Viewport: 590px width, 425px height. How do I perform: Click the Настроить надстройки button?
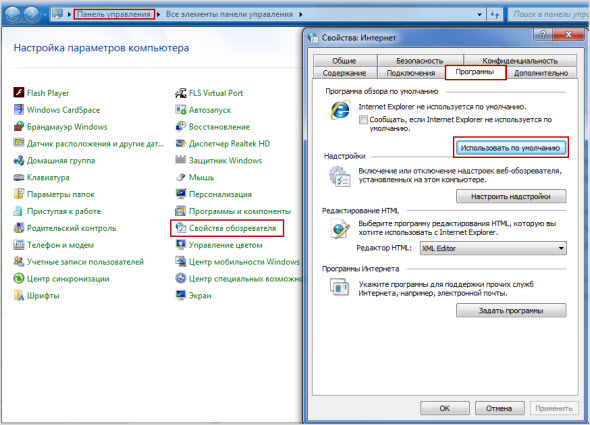(511, 196)
